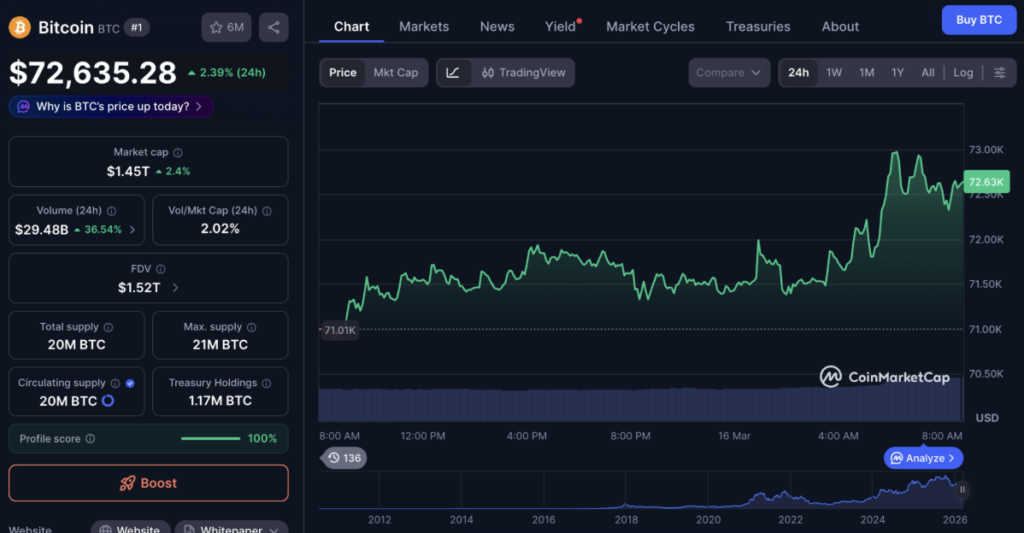This screenshot has height=533, width=1024.
Task: Click the circulating supply verified checkmark badge
Action: tap(130, 383)
